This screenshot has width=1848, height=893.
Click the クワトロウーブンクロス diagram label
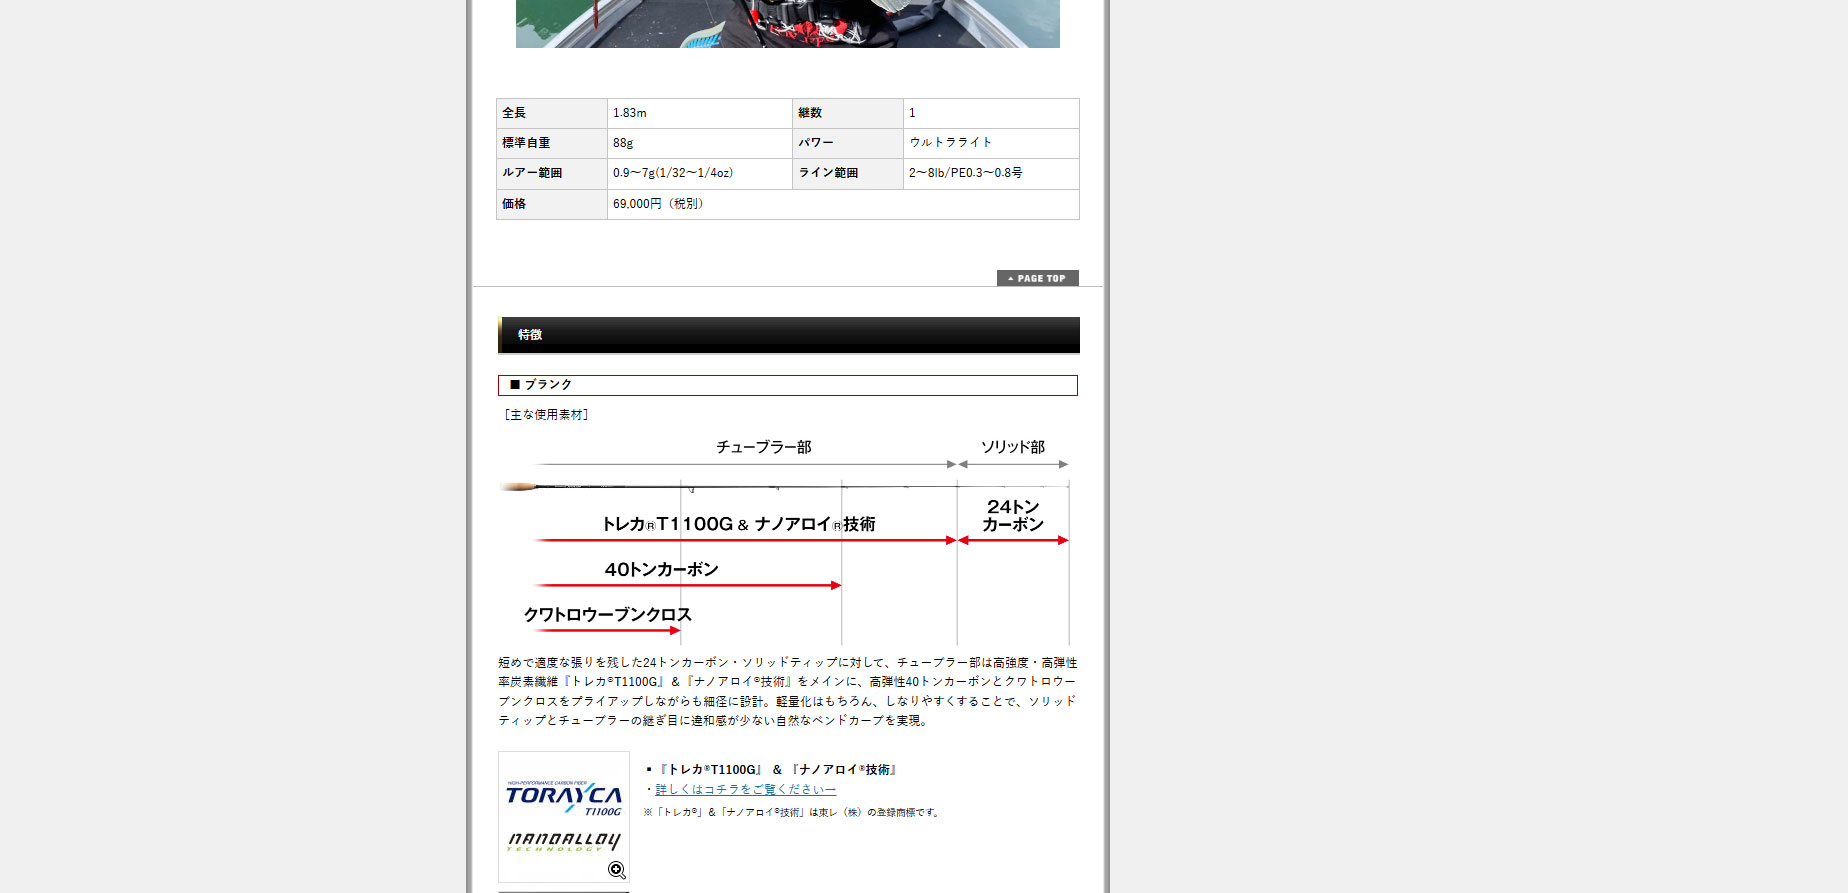[607, 614]
